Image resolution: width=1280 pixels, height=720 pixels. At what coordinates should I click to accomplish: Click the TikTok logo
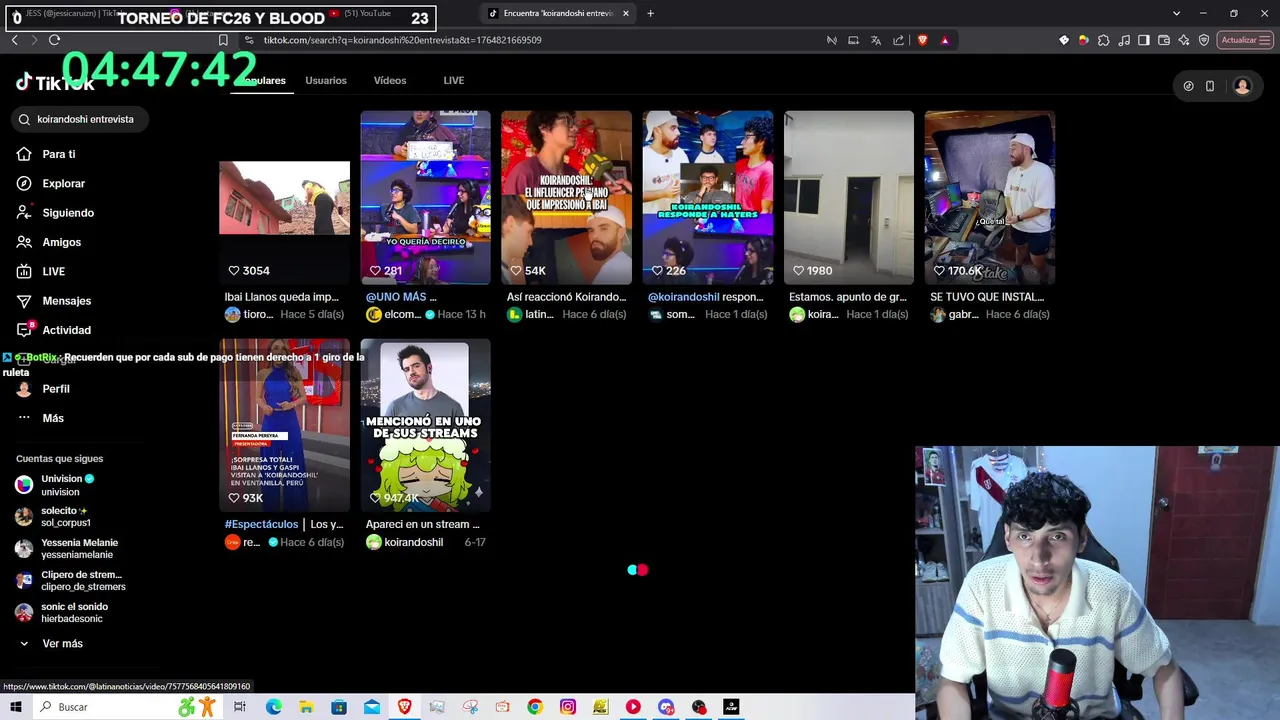click(55, 83)
